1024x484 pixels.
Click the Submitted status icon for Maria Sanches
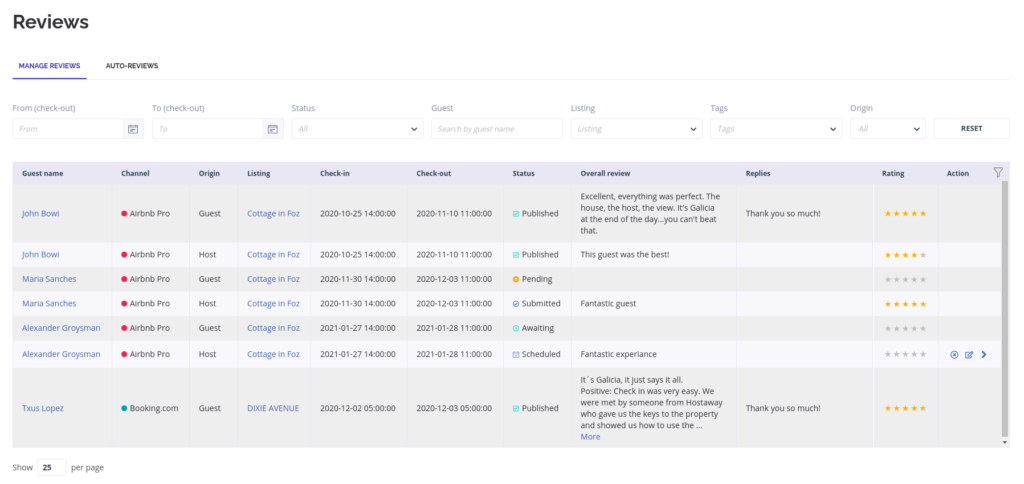tap(516, 304)
